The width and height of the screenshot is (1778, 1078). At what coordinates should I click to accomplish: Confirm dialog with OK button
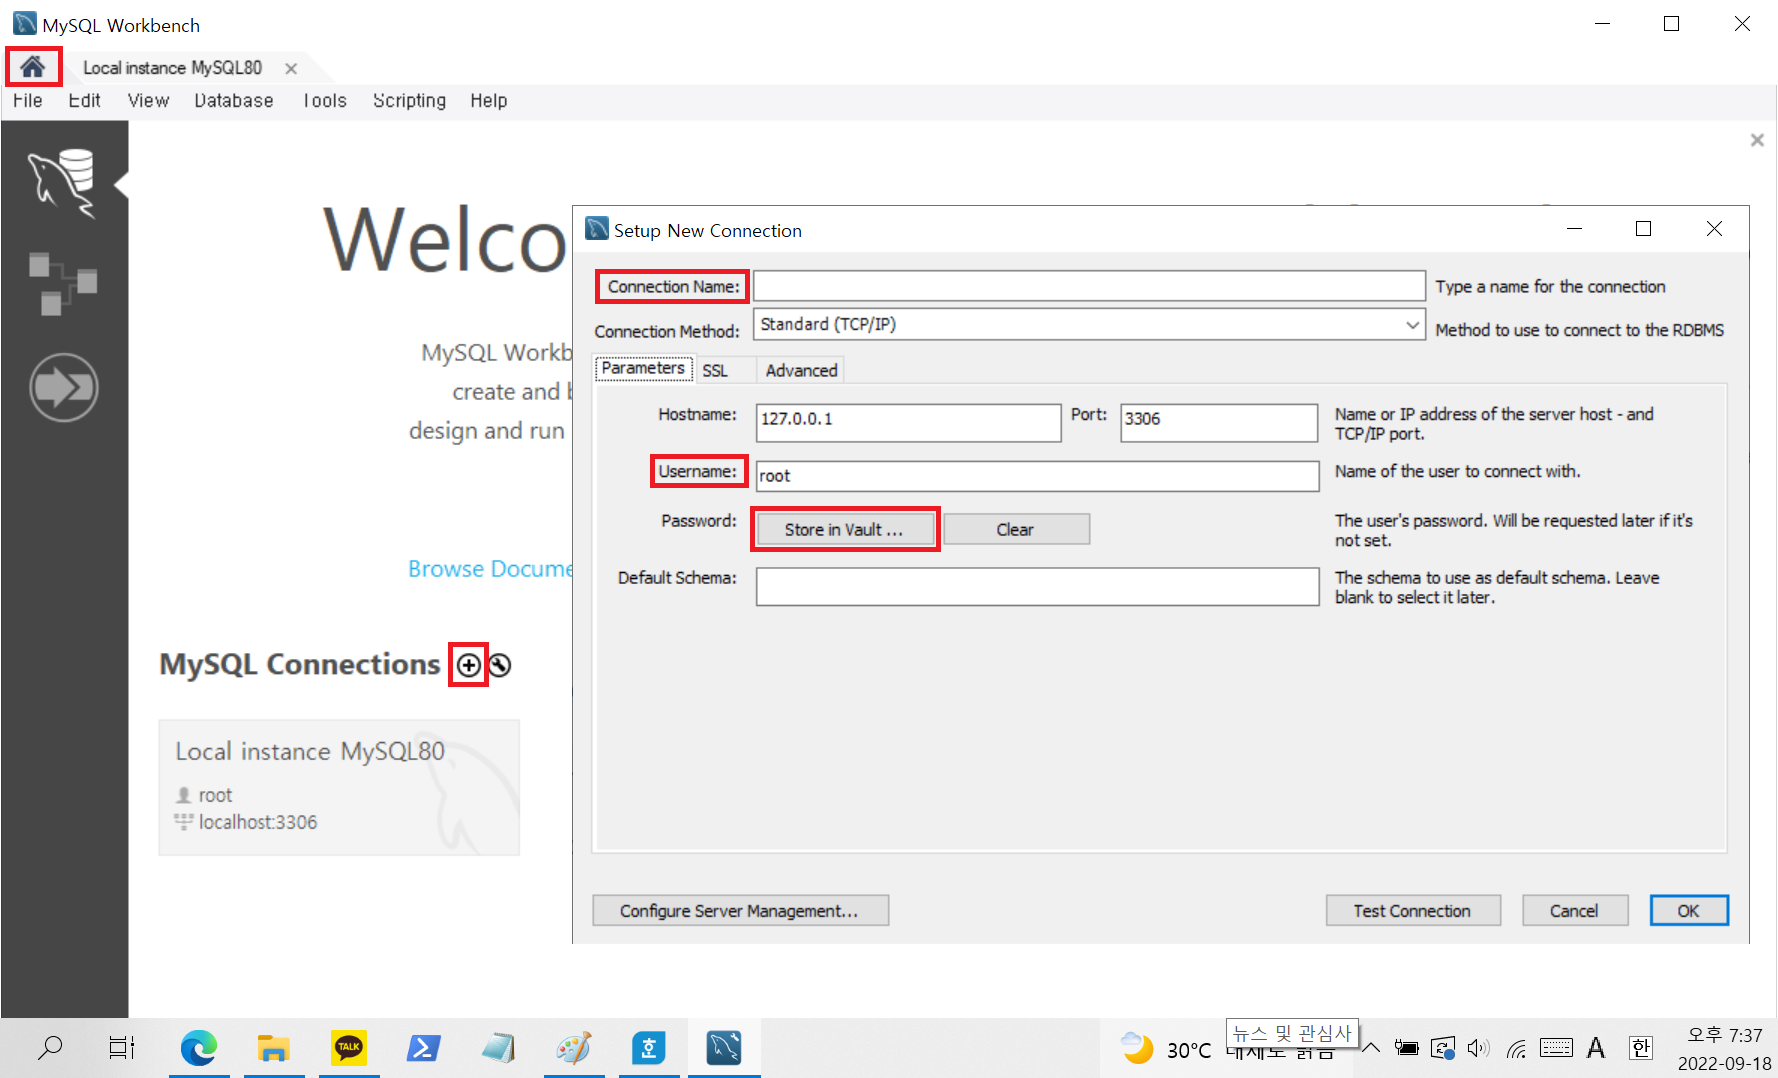click(x=1688, y=910)
